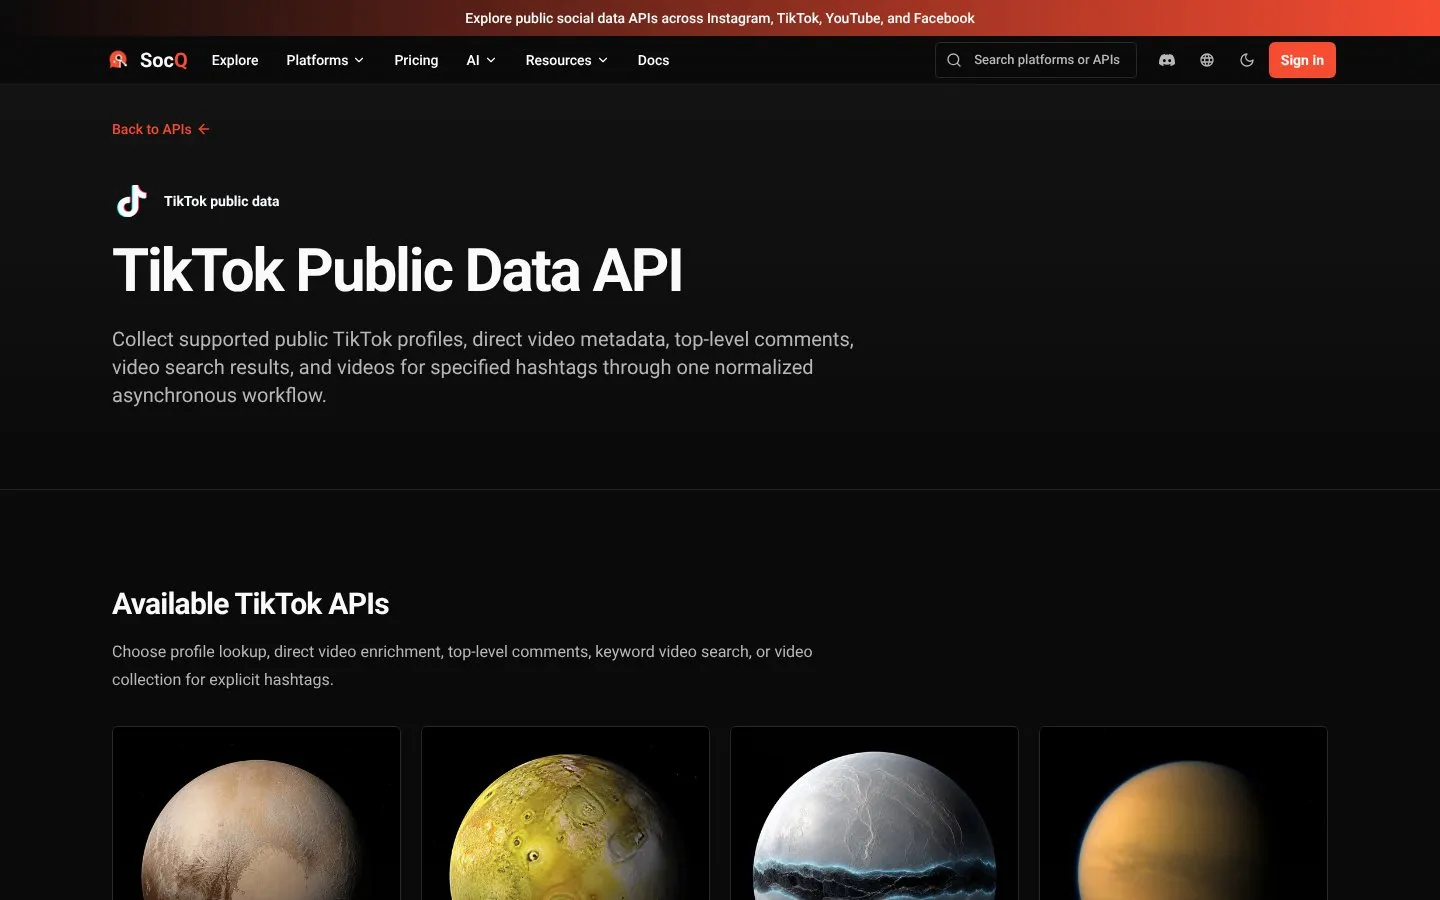Click the 'Choose profile lookup' paragraph
This screenshot has width=1440, height=900.
[x=462, y=665]
